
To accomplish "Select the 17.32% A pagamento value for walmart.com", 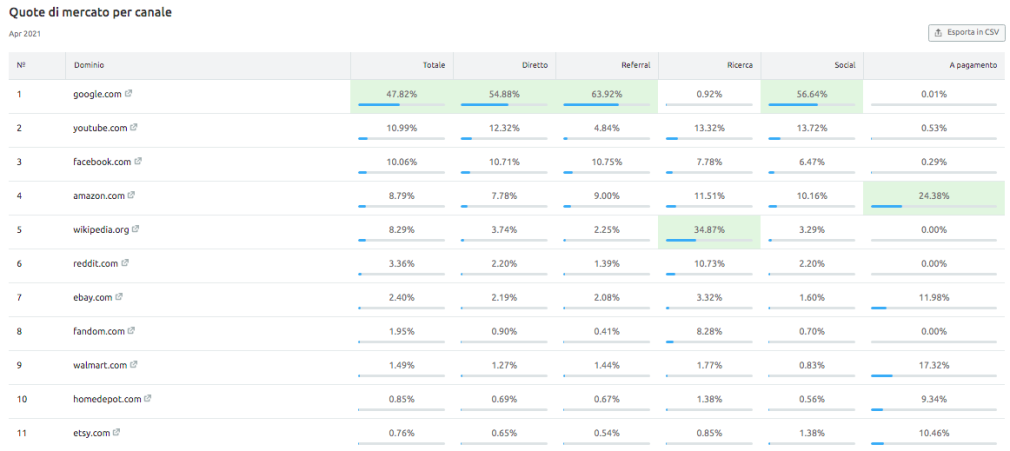I will point(933,365).
